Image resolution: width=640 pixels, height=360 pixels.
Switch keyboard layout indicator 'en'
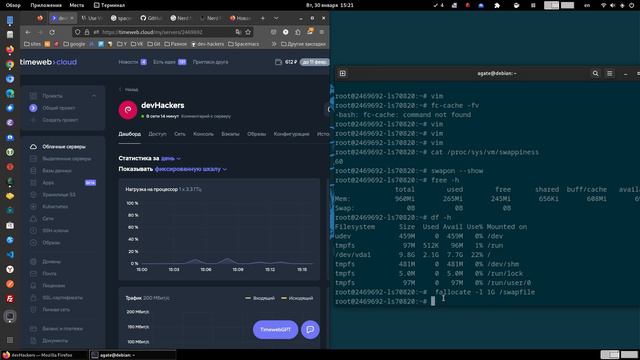click(x=587, y=5)
